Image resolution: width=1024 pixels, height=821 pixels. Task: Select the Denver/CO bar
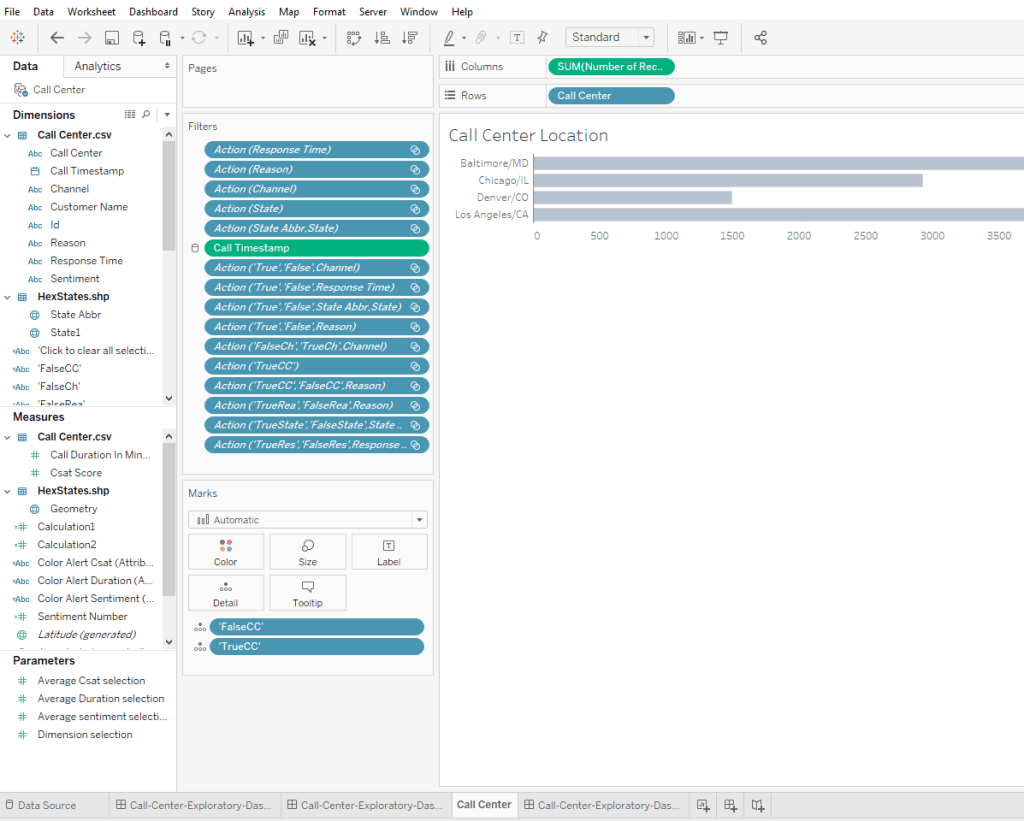(x=634, y=197)
